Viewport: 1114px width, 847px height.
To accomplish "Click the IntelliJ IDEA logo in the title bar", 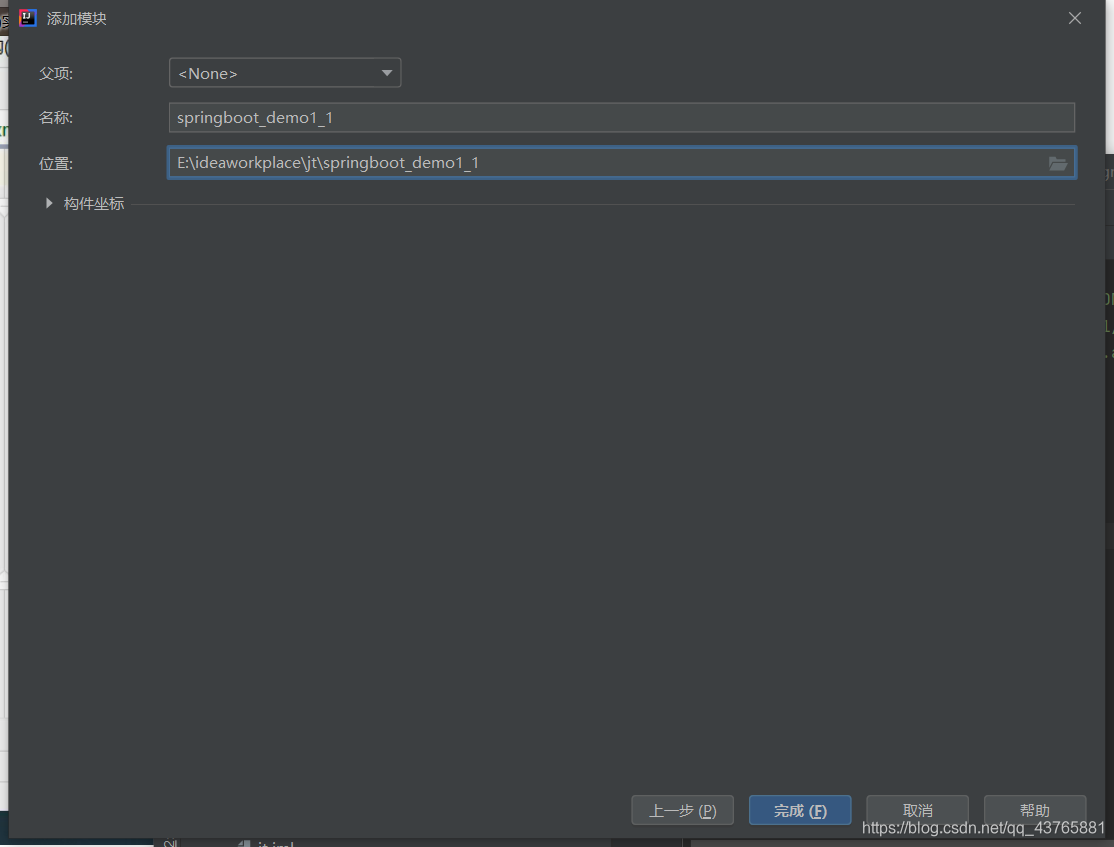I will click(28, 18).
